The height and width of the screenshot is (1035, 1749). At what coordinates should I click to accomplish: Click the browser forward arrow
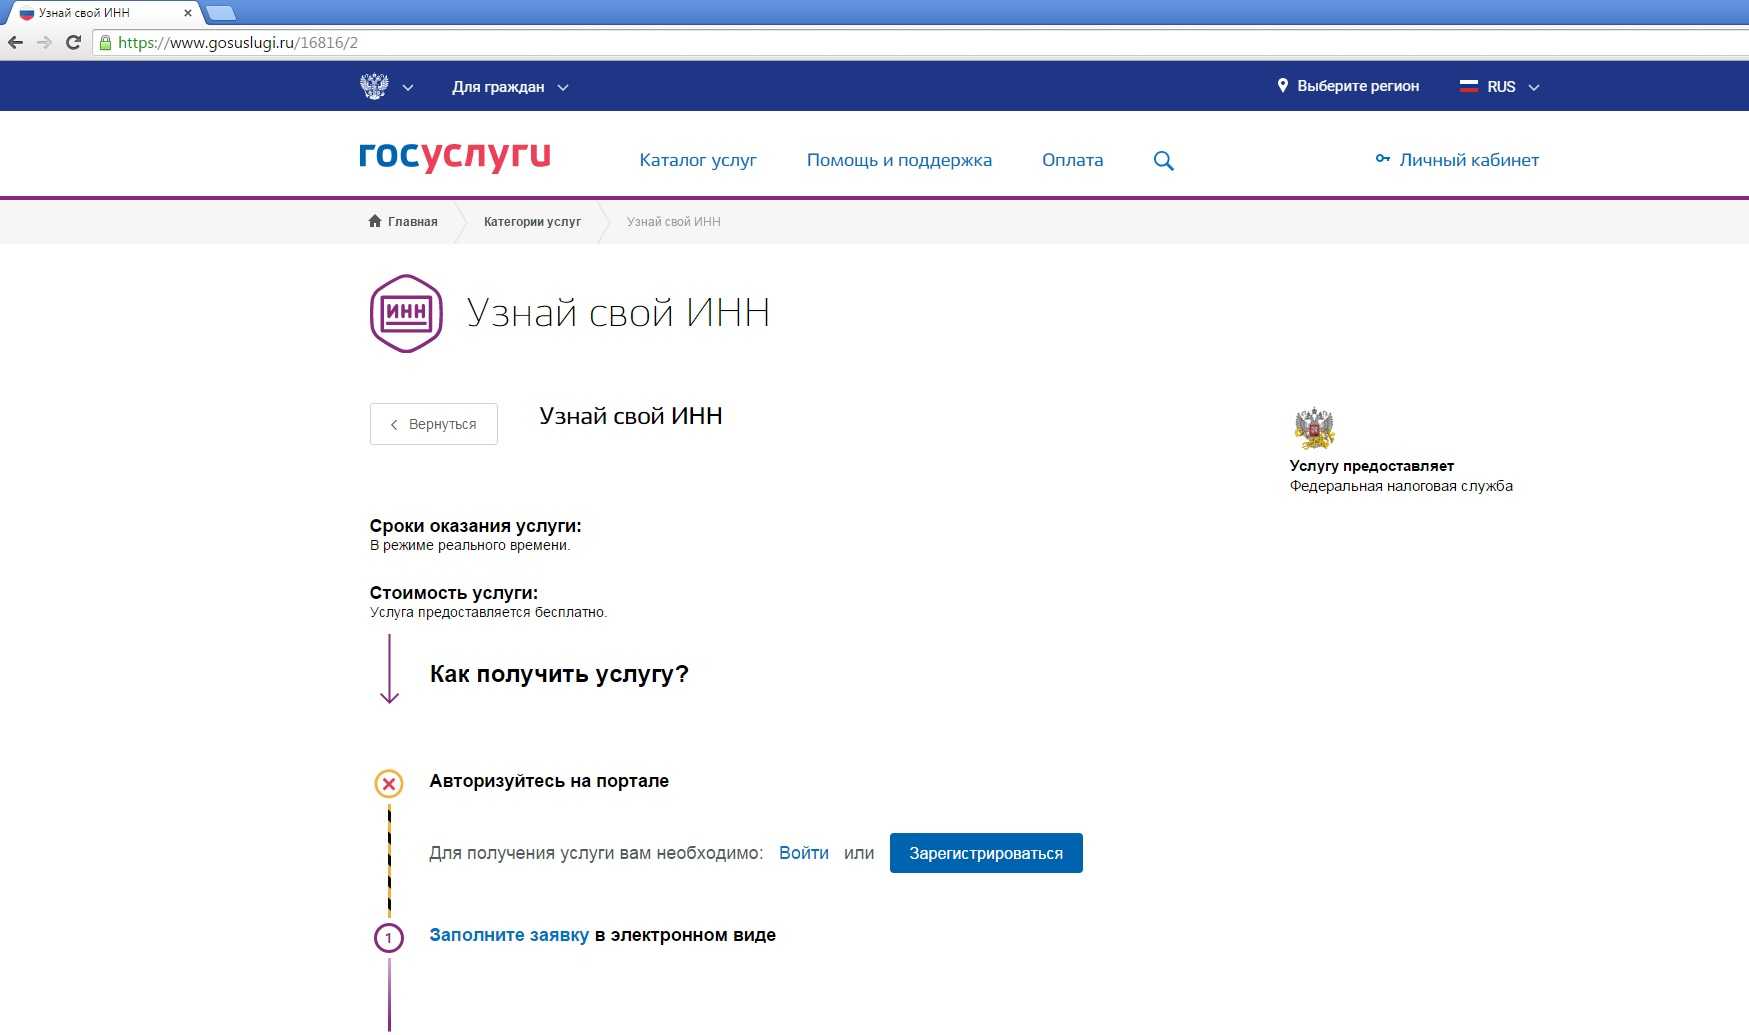pos(44,42)
